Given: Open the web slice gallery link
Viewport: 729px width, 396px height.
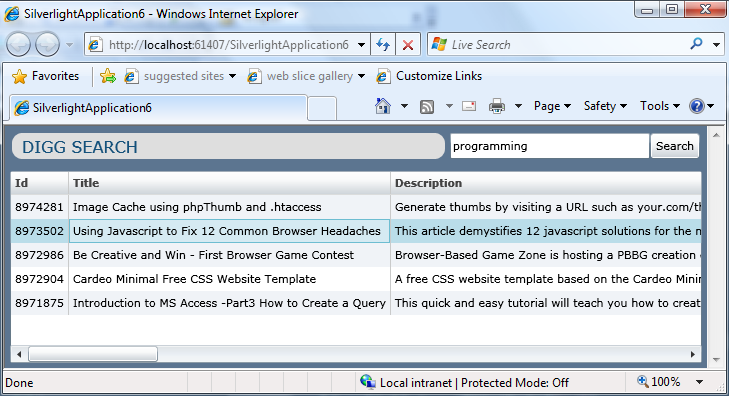Looking at the screenshot, I should click(306, 76).
